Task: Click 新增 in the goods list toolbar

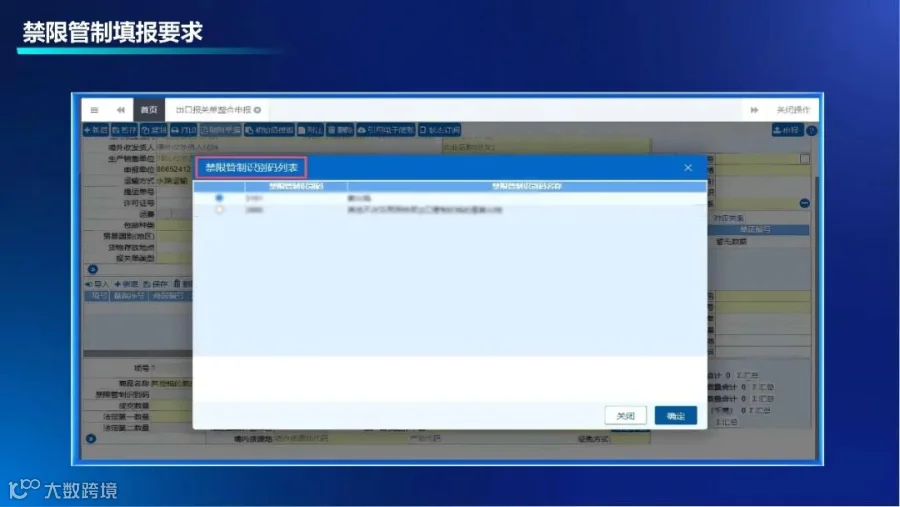Action: 126,284
